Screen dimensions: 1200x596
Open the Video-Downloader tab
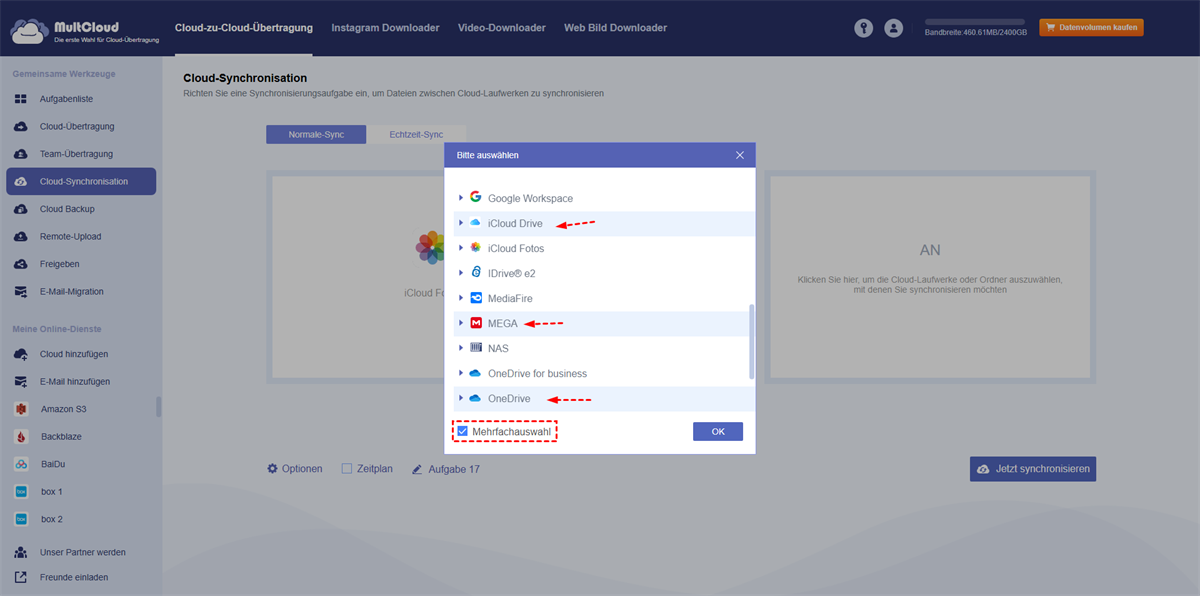coord(502,28)
